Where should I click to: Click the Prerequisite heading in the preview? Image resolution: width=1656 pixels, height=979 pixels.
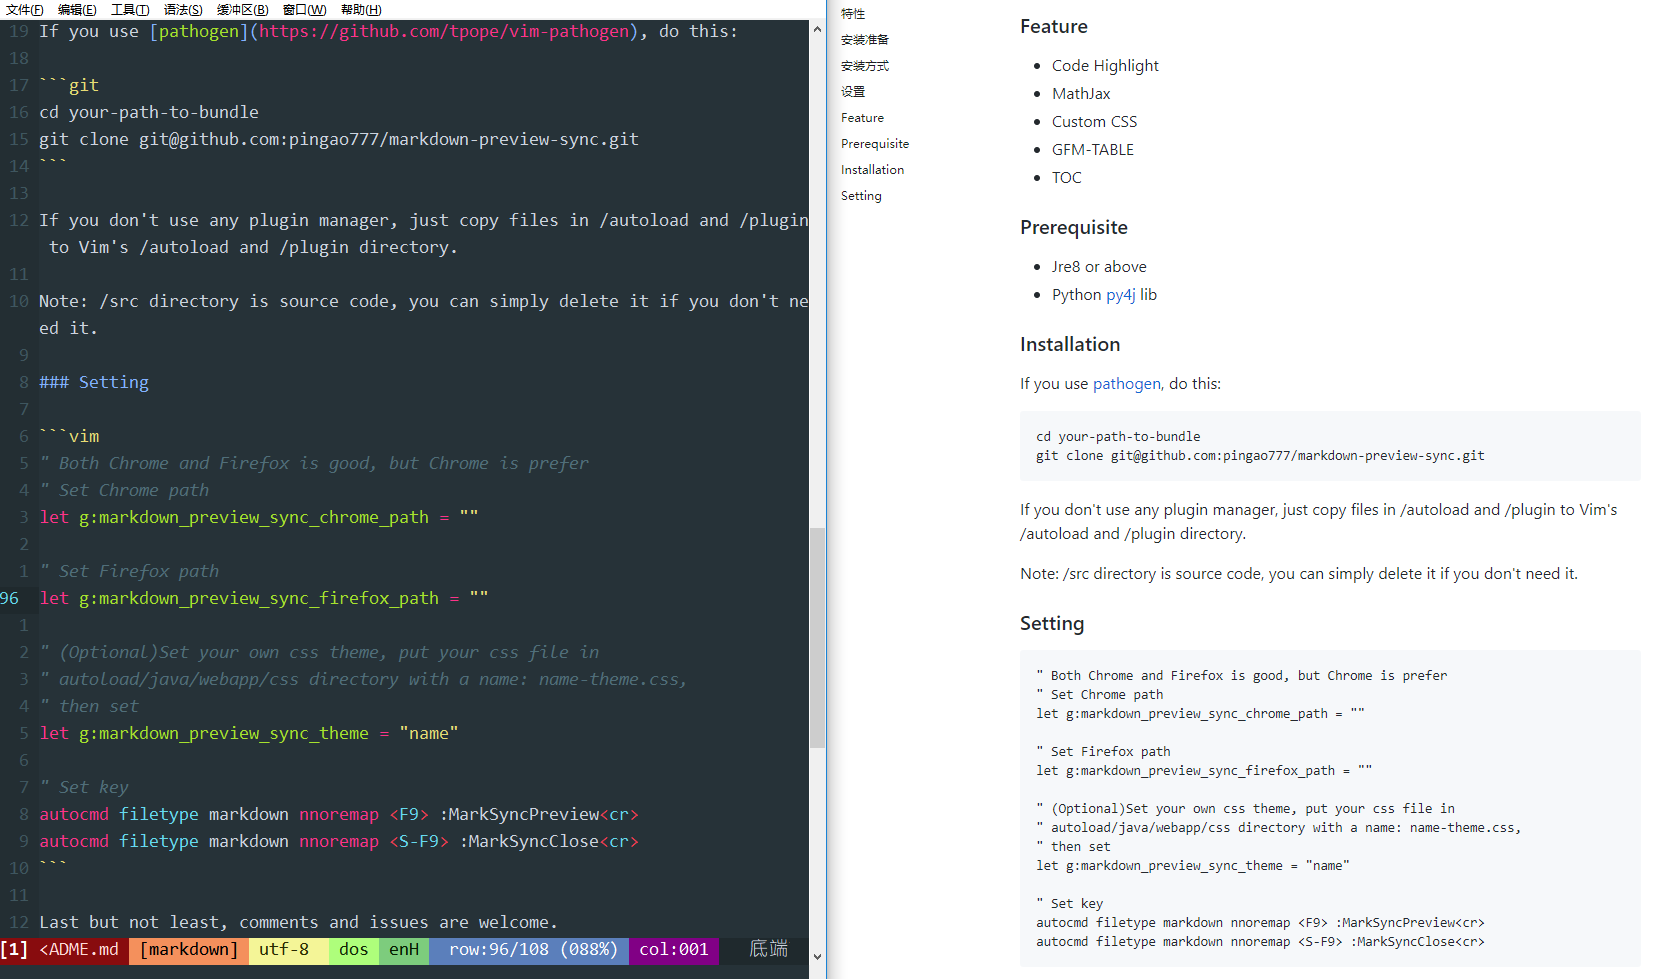(1074, 228)
